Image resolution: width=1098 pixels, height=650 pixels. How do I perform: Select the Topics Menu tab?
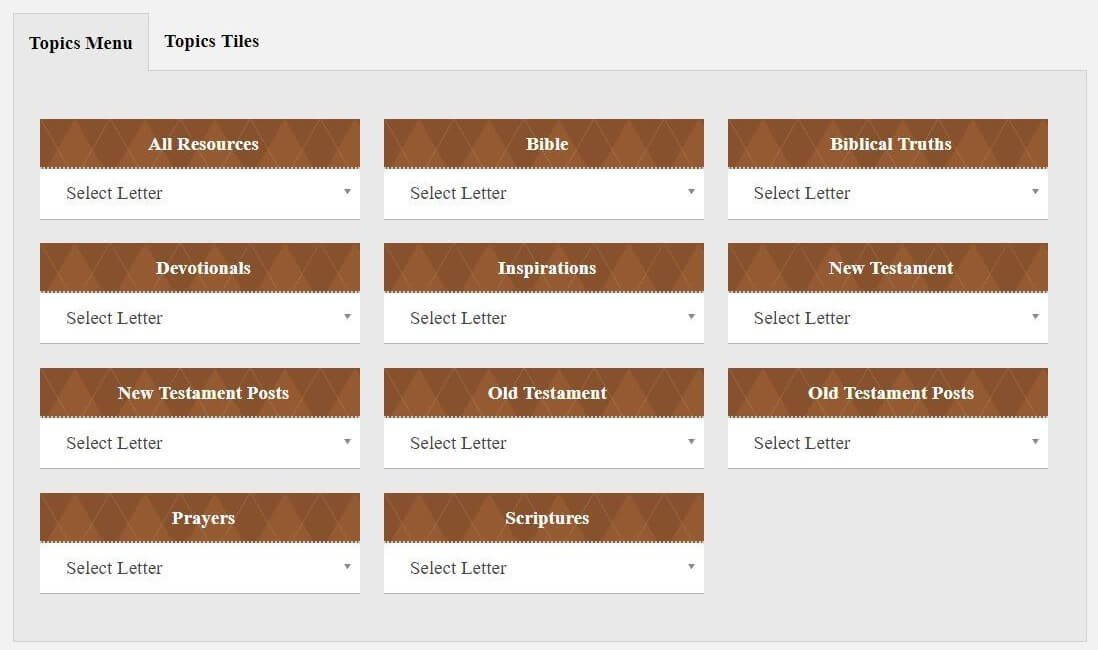81,43
